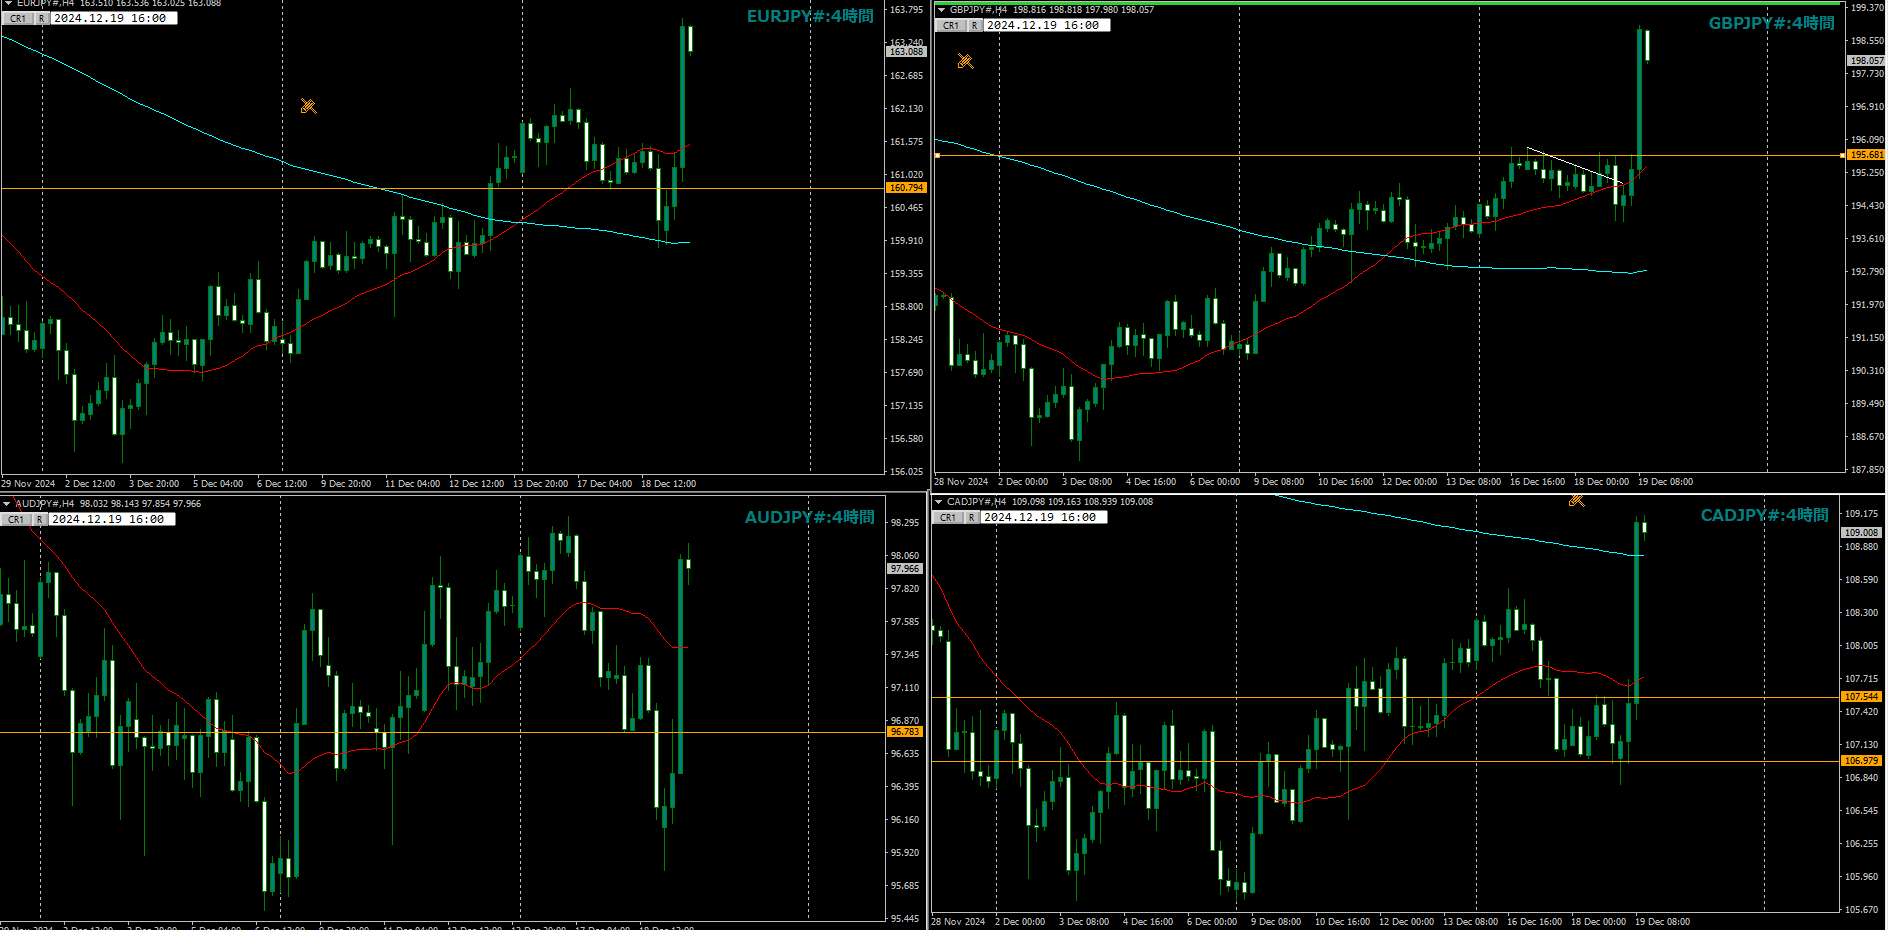Select the orange 195.681 price label on GBPJPY
This screenshot has height=930, width=1888.
[1866, 155]
